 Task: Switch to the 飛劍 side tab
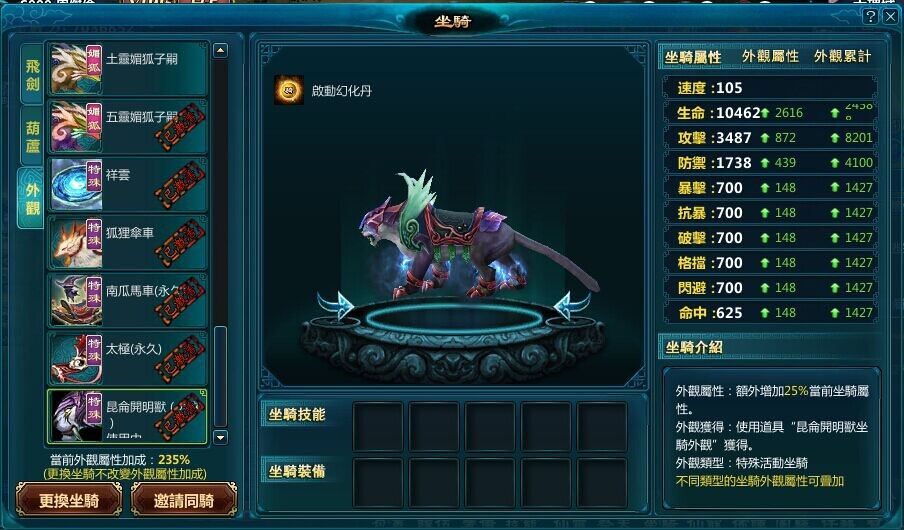pos(32,75)
